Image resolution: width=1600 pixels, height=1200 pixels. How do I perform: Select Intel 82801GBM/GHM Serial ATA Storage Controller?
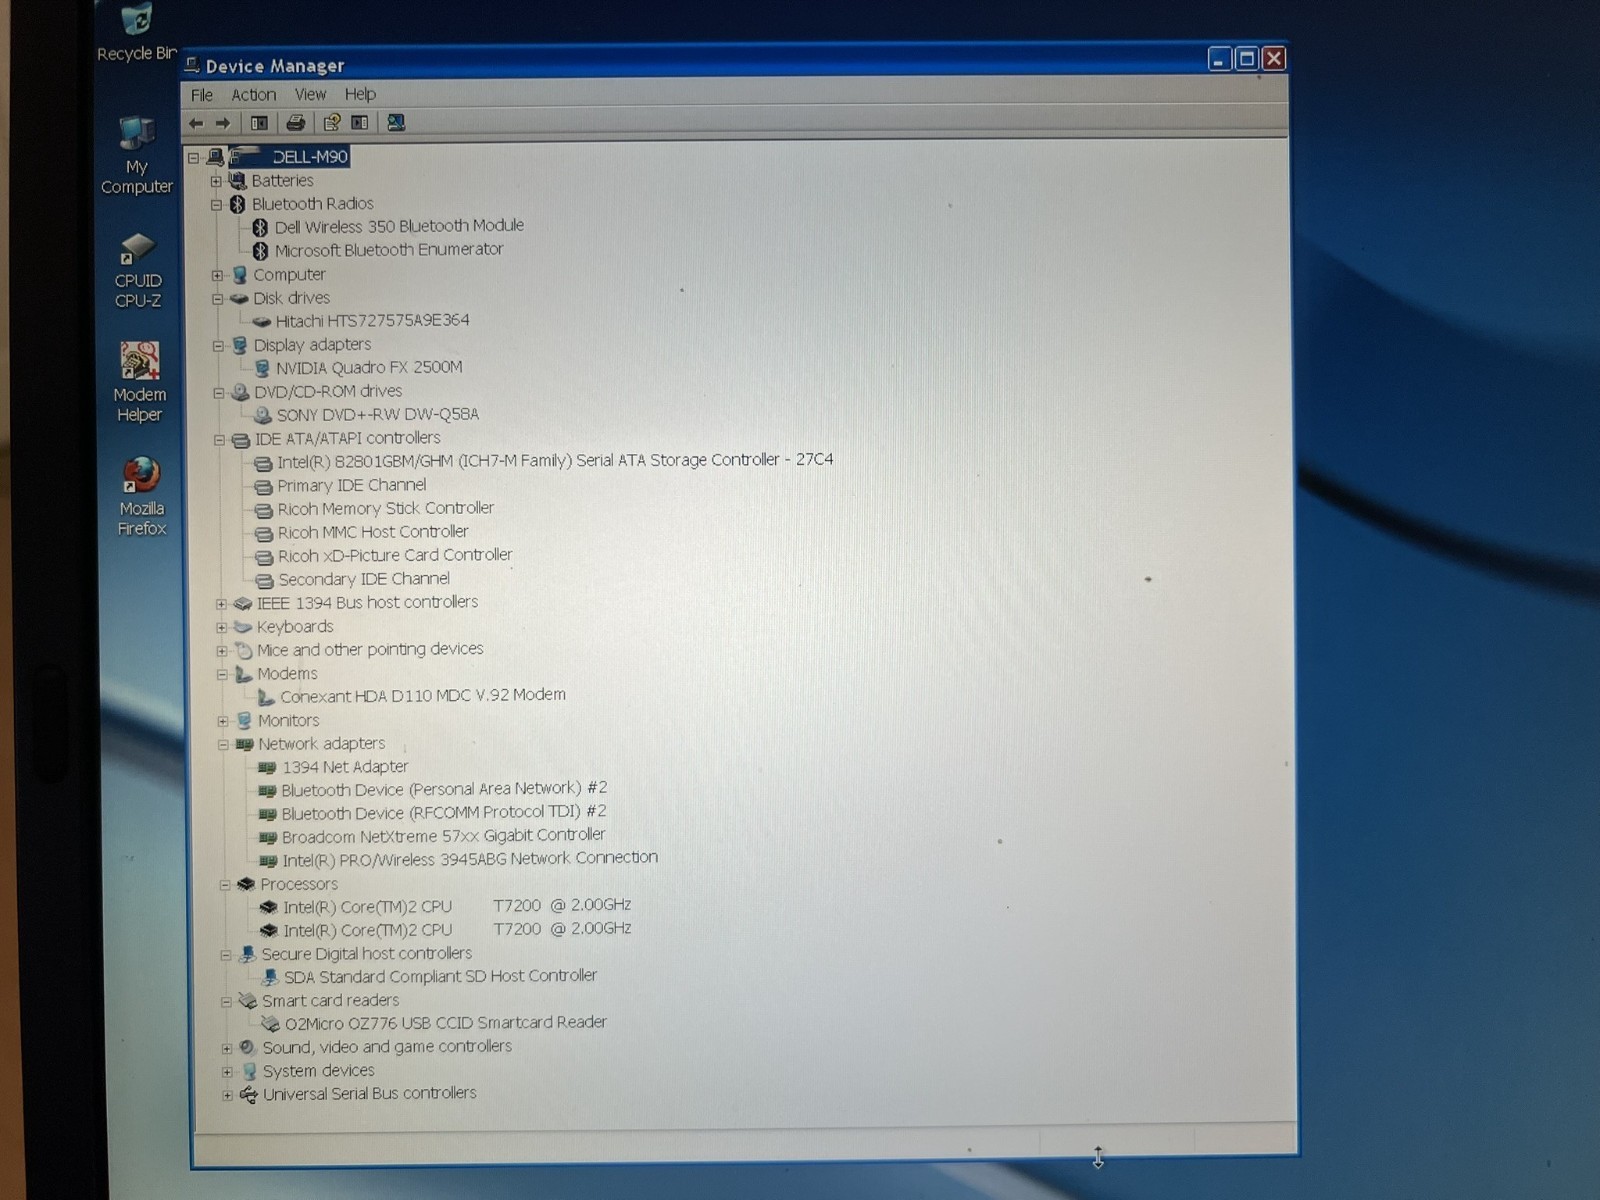coord(555,461)
